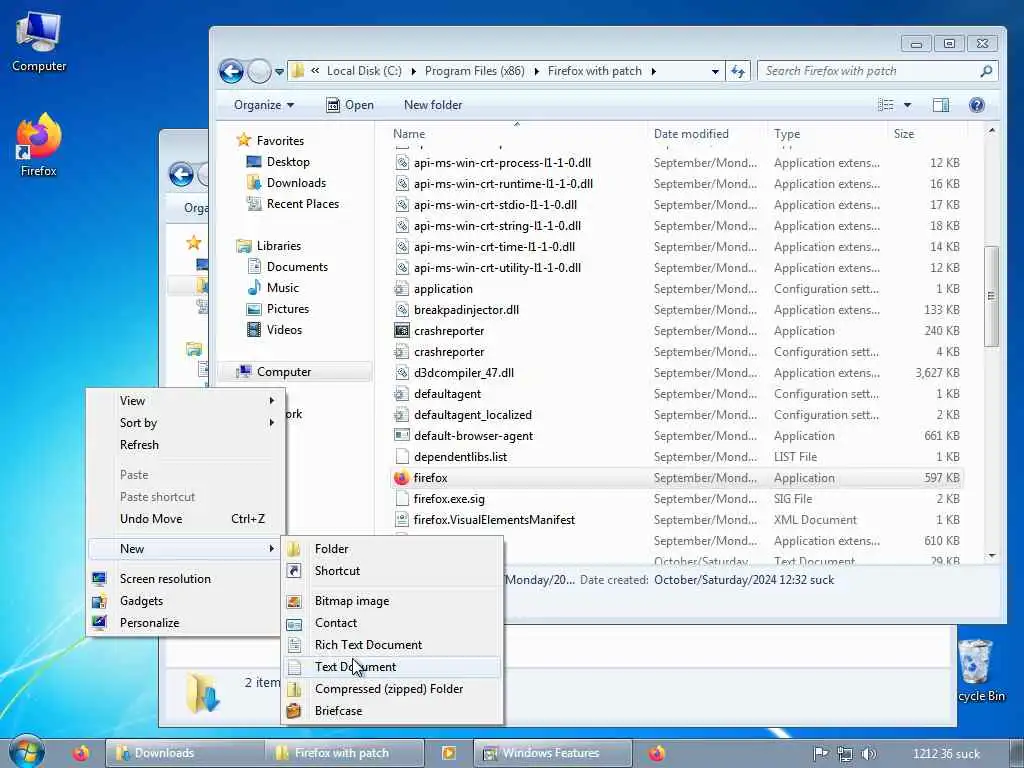1024x768 pixels.
Task: Refresh the address bar location
Action: tap(738, 71)
